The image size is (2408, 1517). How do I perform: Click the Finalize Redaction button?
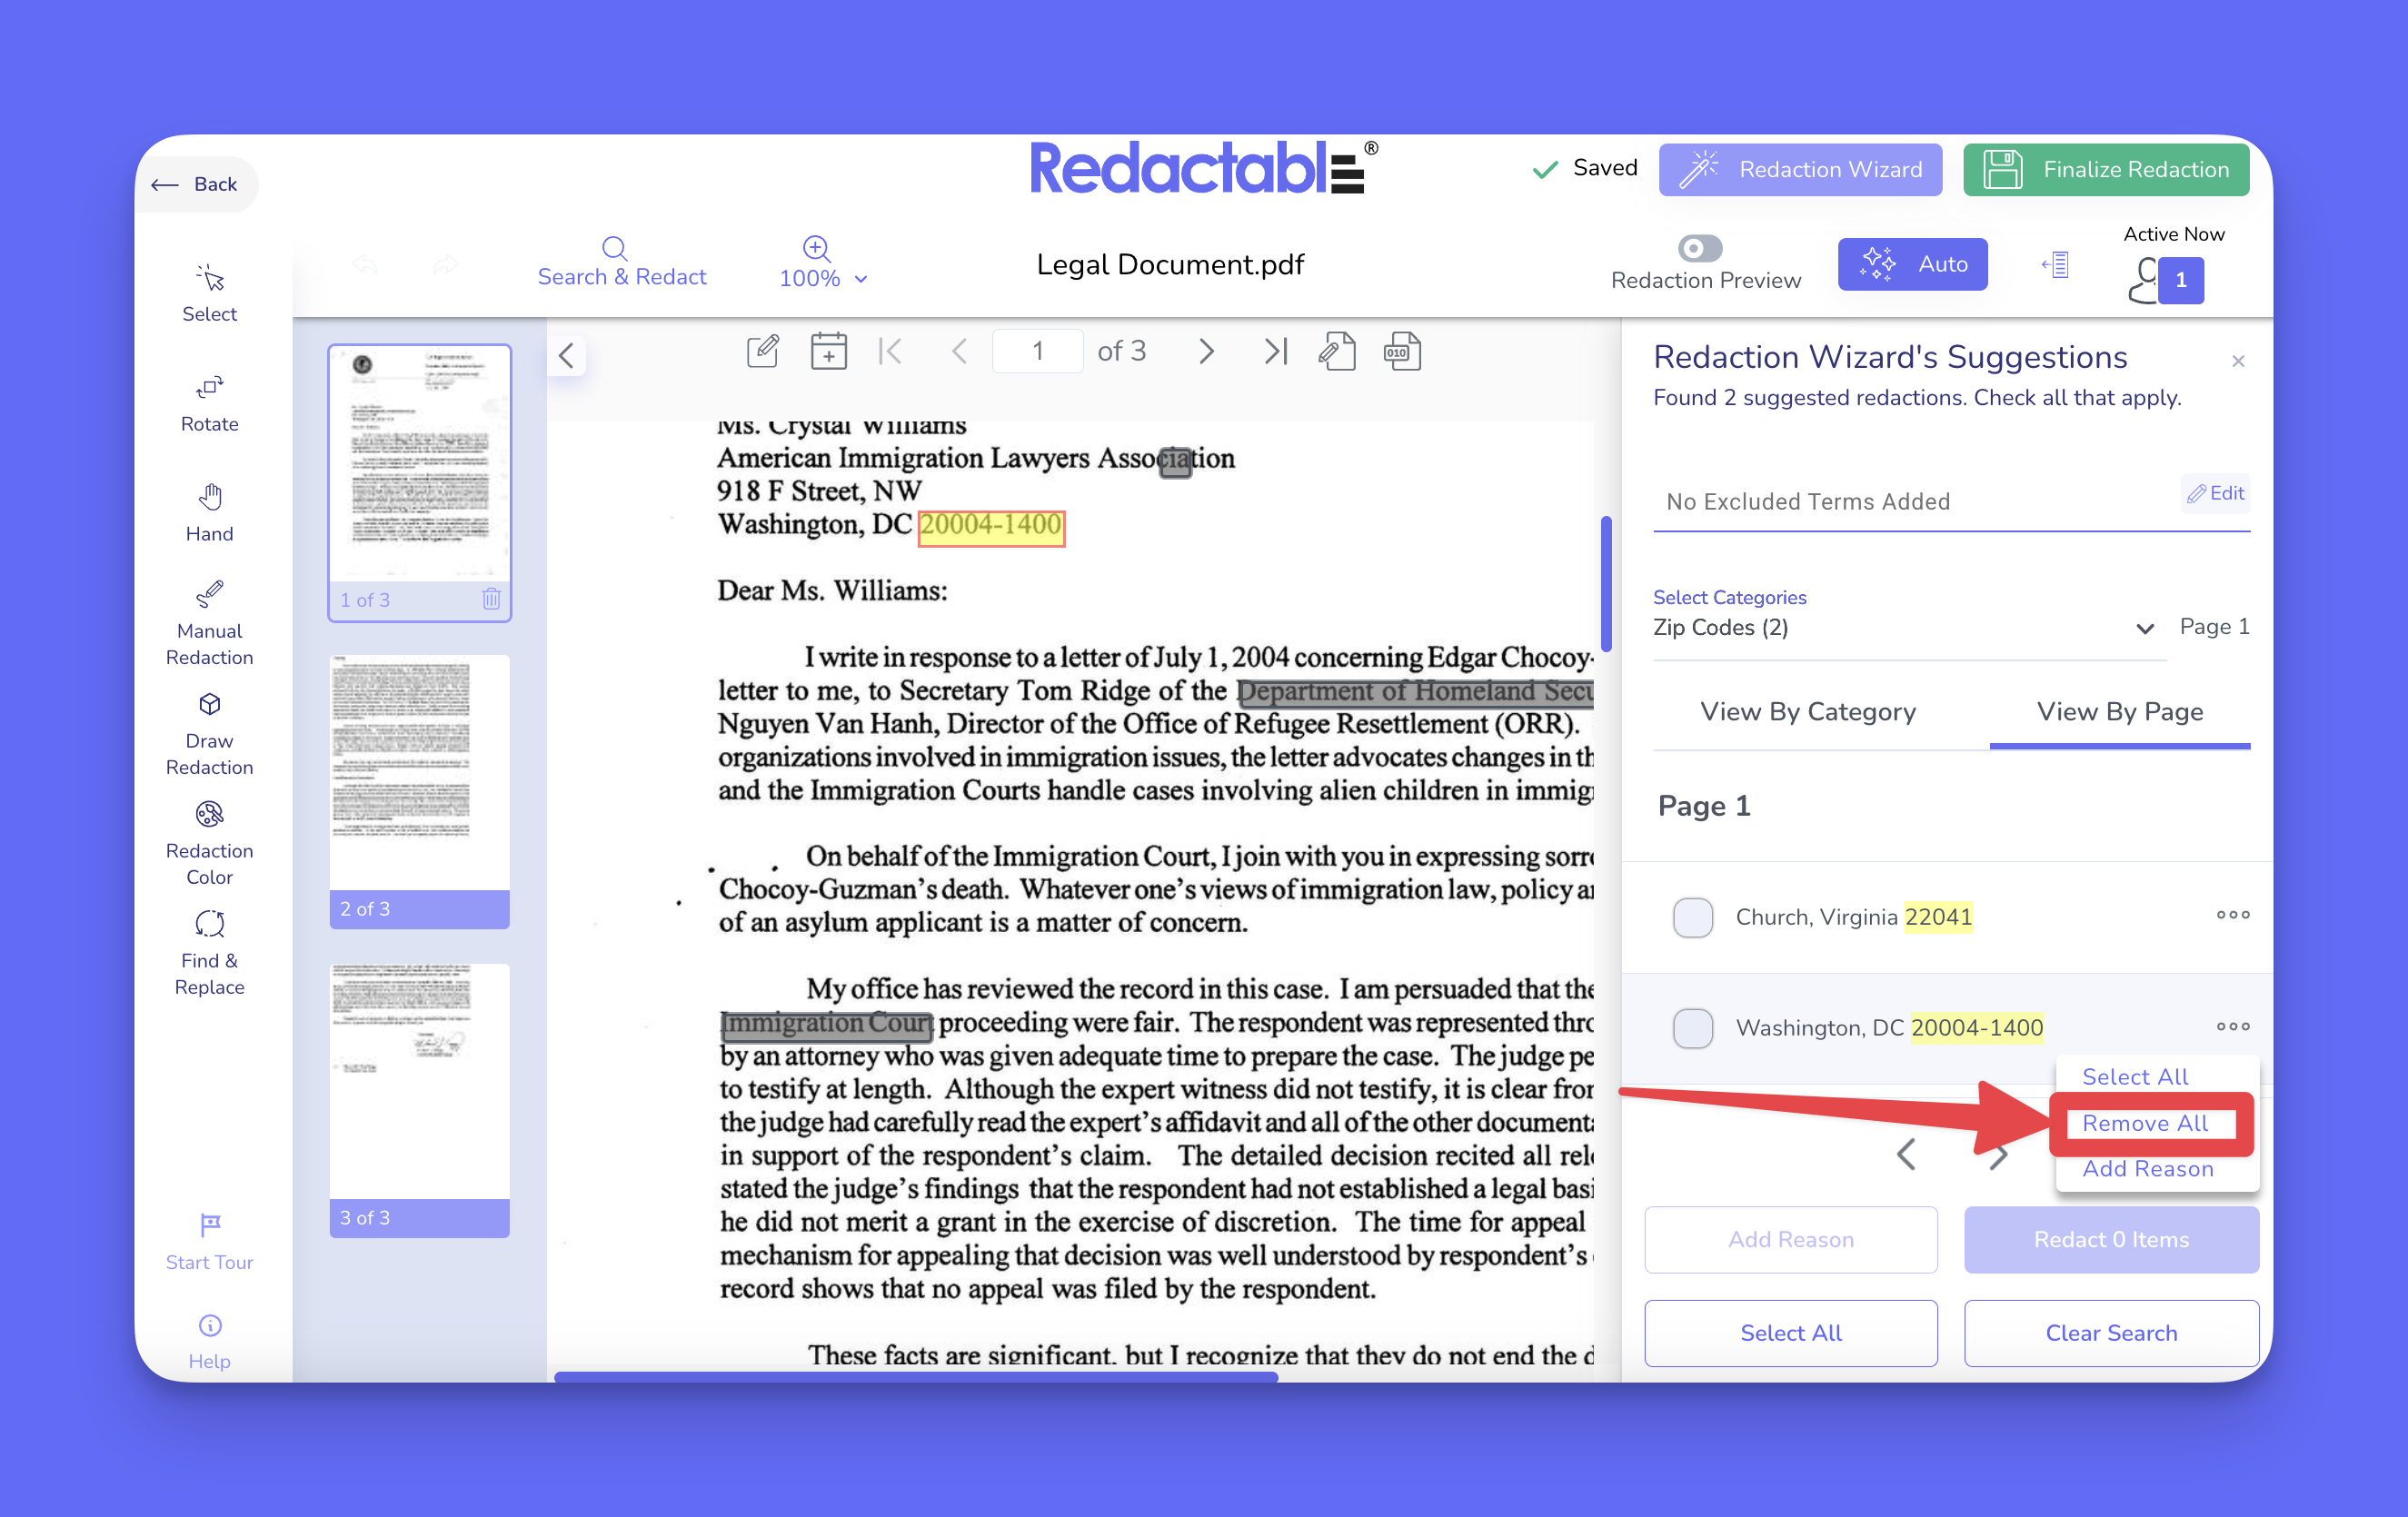tap(2105, 169)
